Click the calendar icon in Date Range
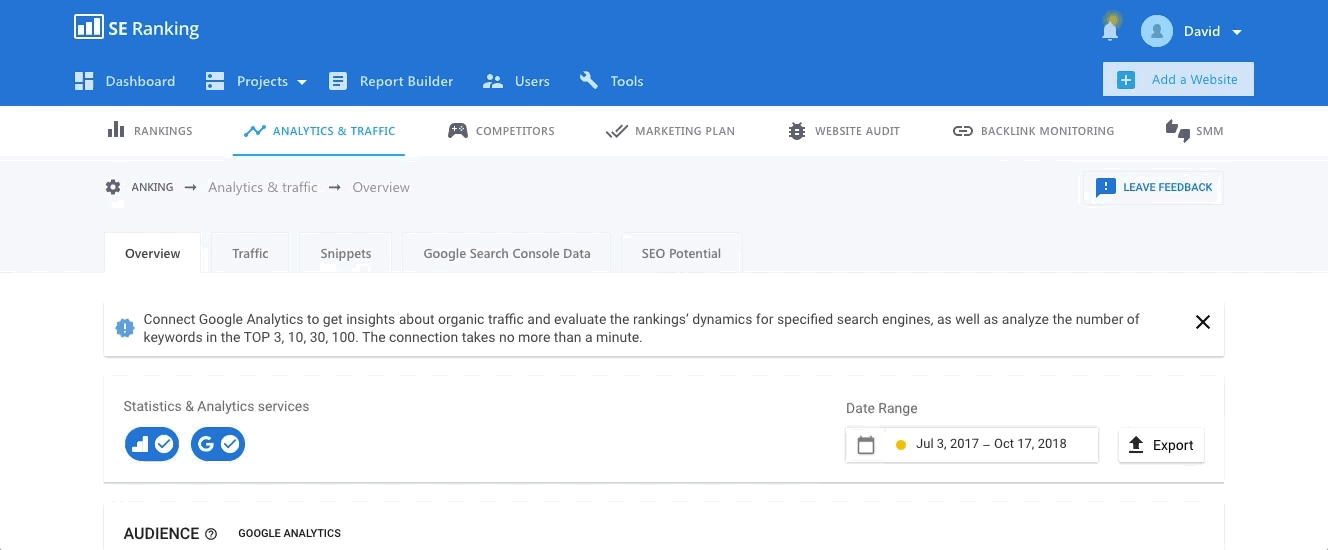 [866, 445]
